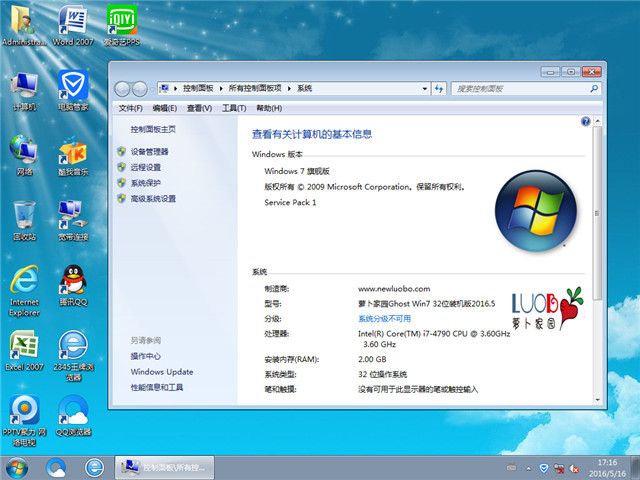
Task: Open the 查看(V) menu
Action: (x=199, y=108)
